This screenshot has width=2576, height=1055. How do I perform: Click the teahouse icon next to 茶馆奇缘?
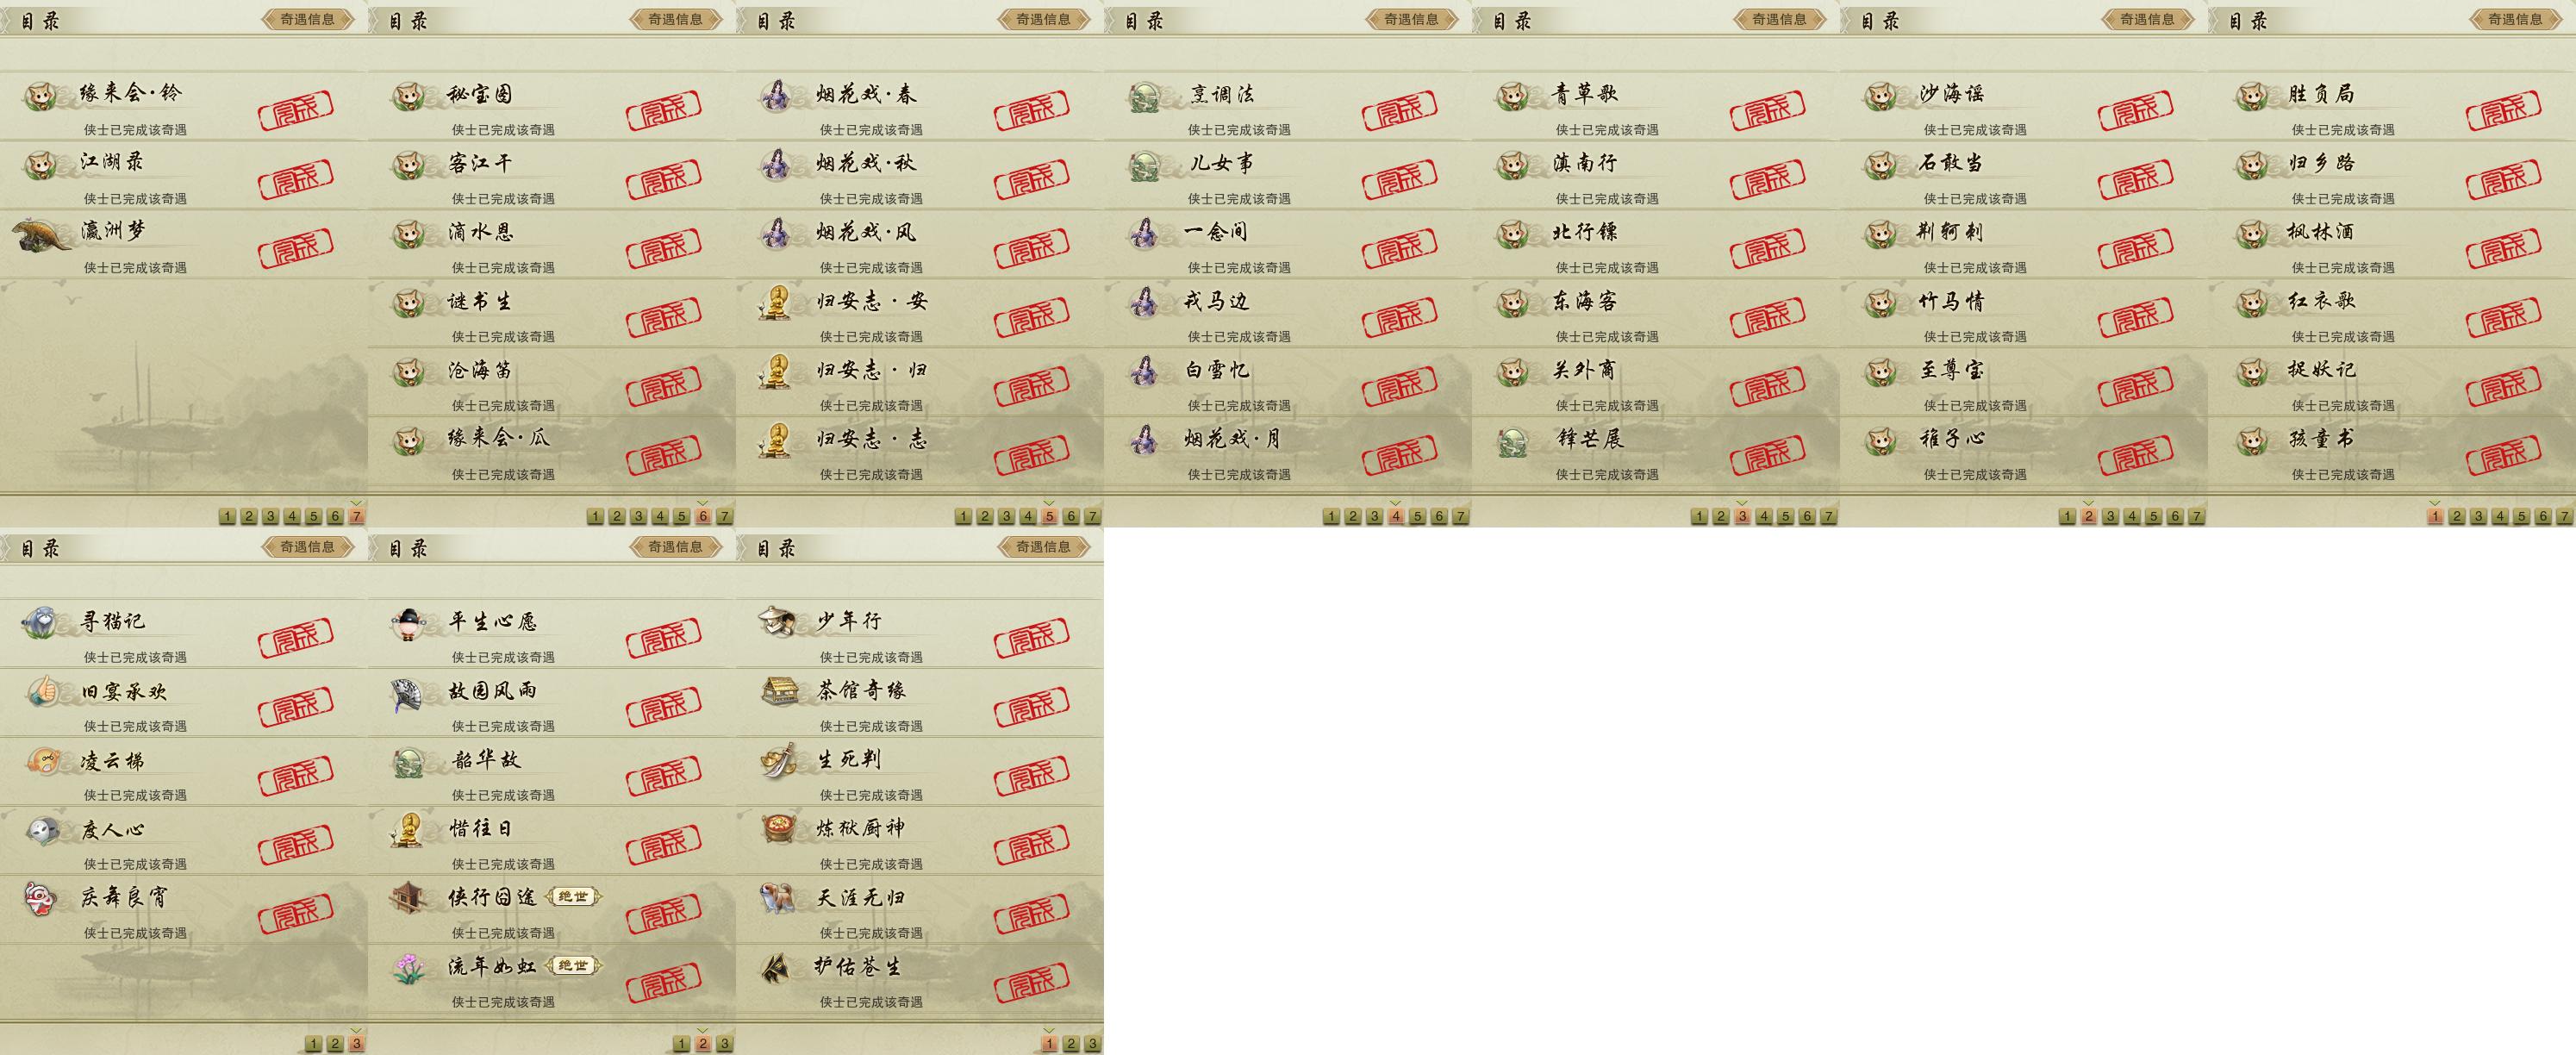click(x=778, y=691)
